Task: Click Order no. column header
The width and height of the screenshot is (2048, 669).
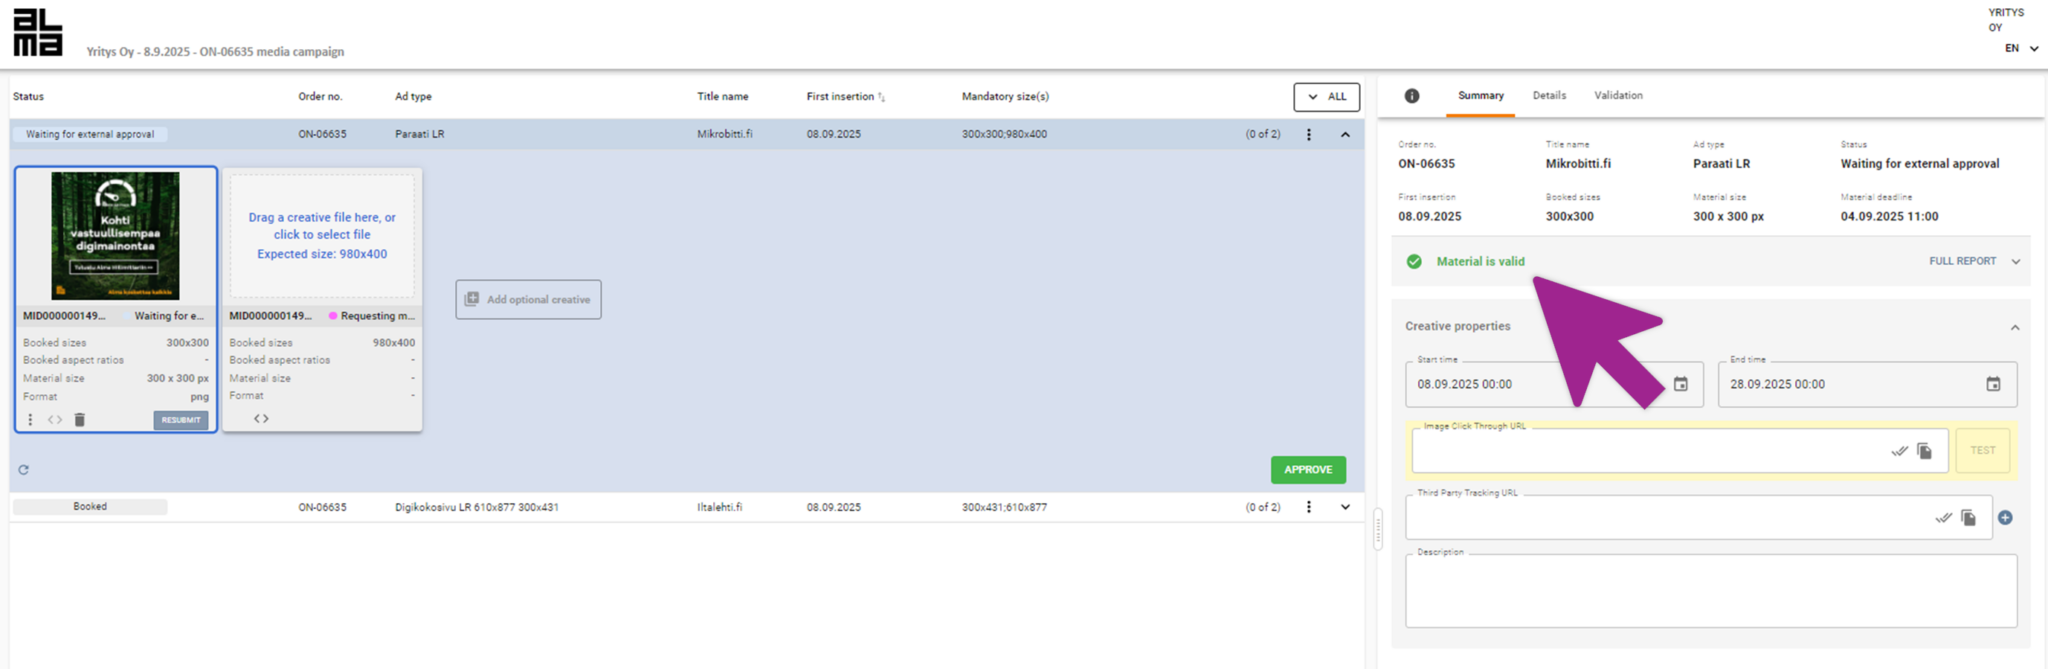Action: 320,97
